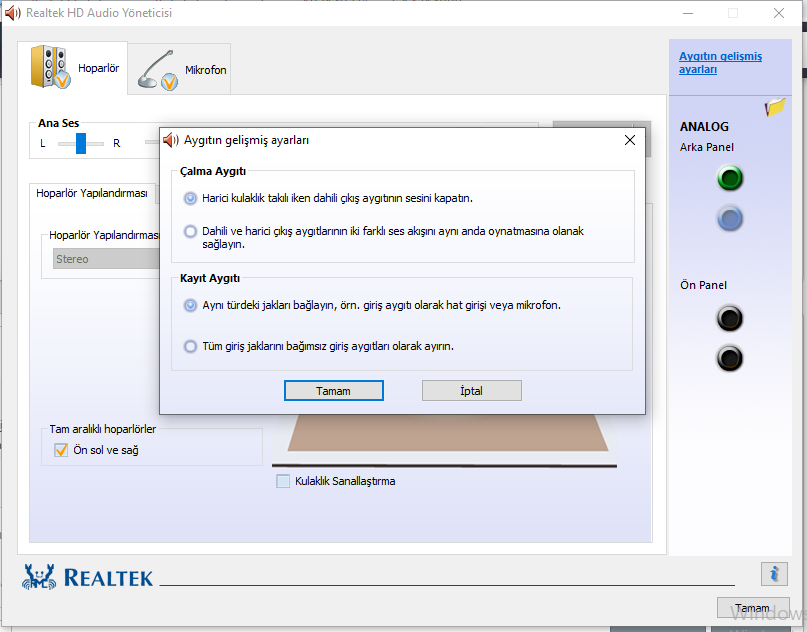The width and height of the screenshot is (807, 632).
Task: Select mute internal output when headphone plugged
Action: click(190, 198)
